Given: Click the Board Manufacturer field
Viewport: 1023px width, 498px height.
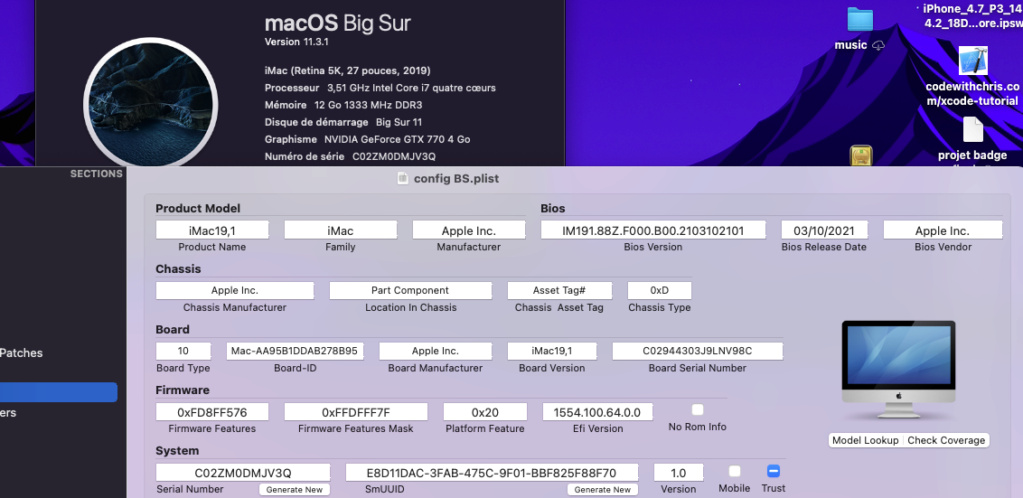Looking at the screenshot, I should pyautogui.click(x=435, y=351).
